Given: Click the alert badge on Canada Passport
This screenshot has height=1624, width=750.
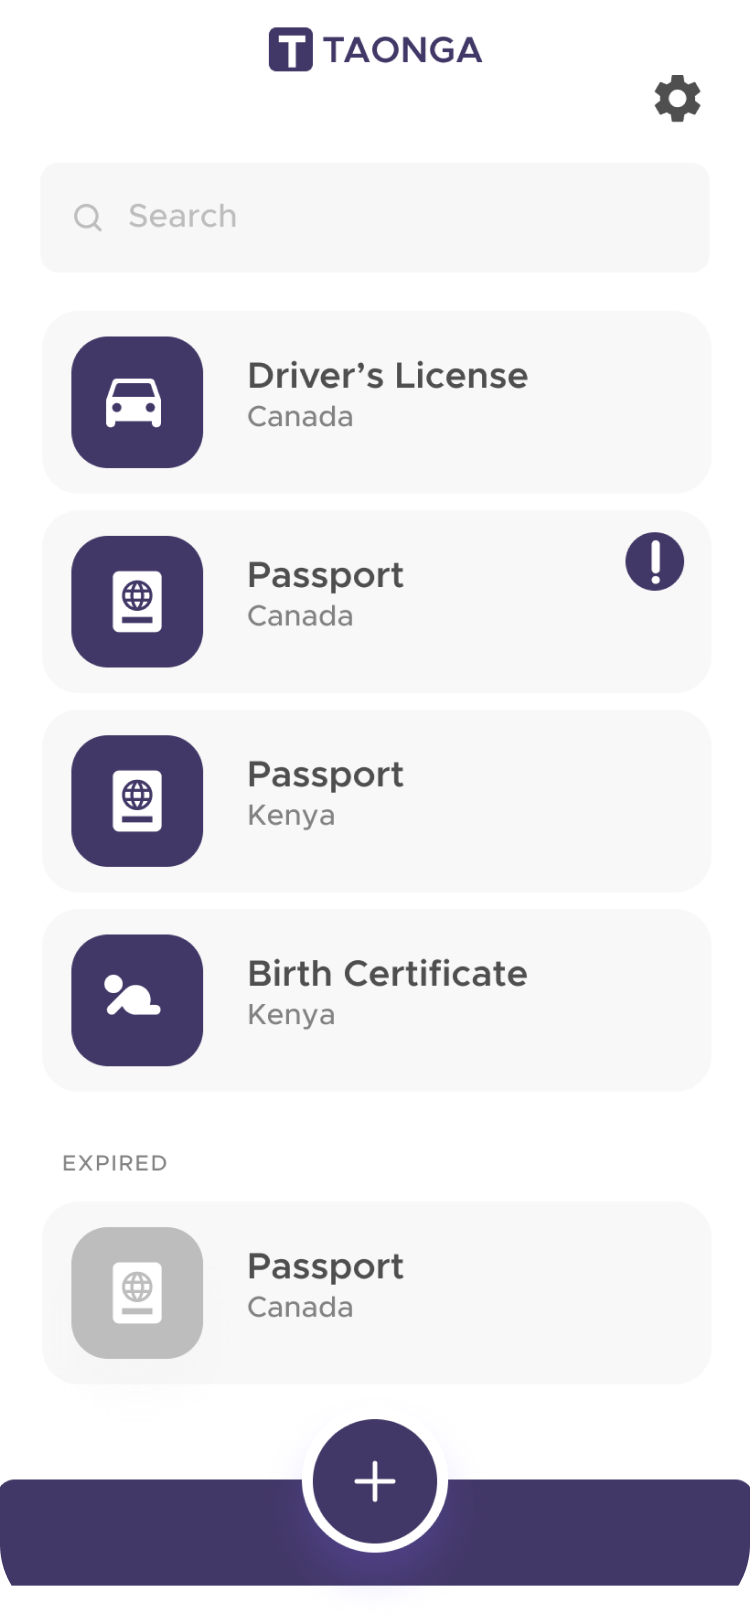Looking at the screenshot, I should point(654,562).
